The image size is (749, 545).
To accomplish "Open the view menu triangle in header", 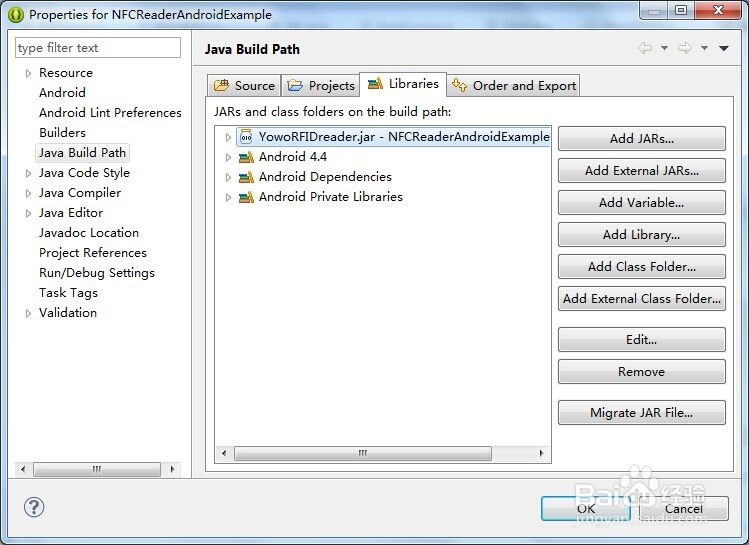I will (x=724, y=48).
